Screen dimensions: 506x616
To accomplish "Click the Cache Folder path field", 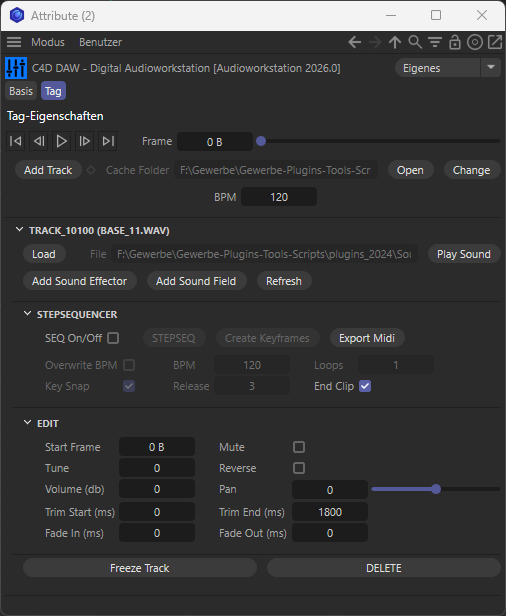I will [276, 170].
